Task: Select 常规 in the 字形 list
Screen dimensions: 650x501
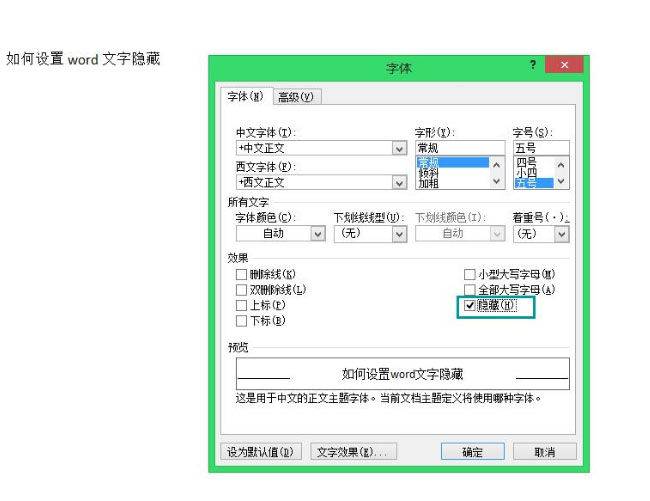Action: 452,162
